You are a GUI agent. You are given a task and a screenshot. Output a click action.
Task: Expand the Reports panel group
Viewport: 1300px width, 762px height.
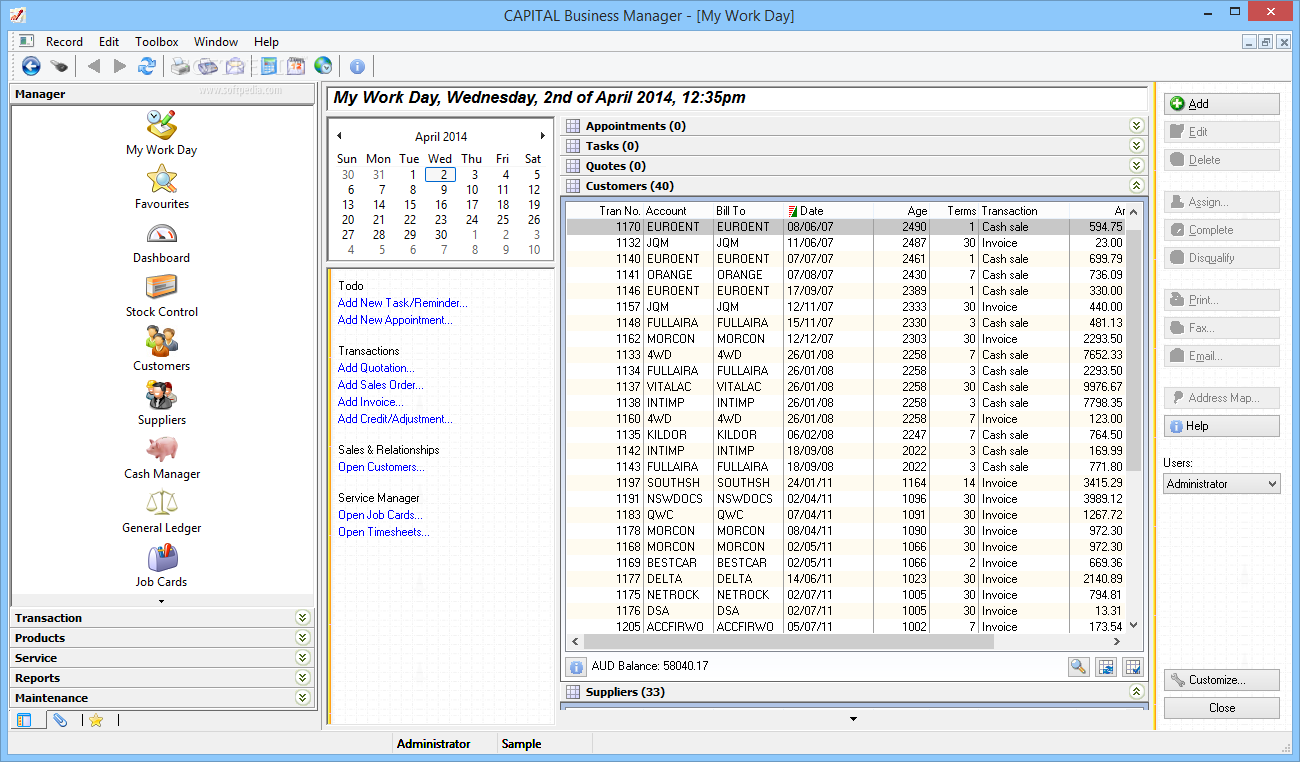coord(302,678)
